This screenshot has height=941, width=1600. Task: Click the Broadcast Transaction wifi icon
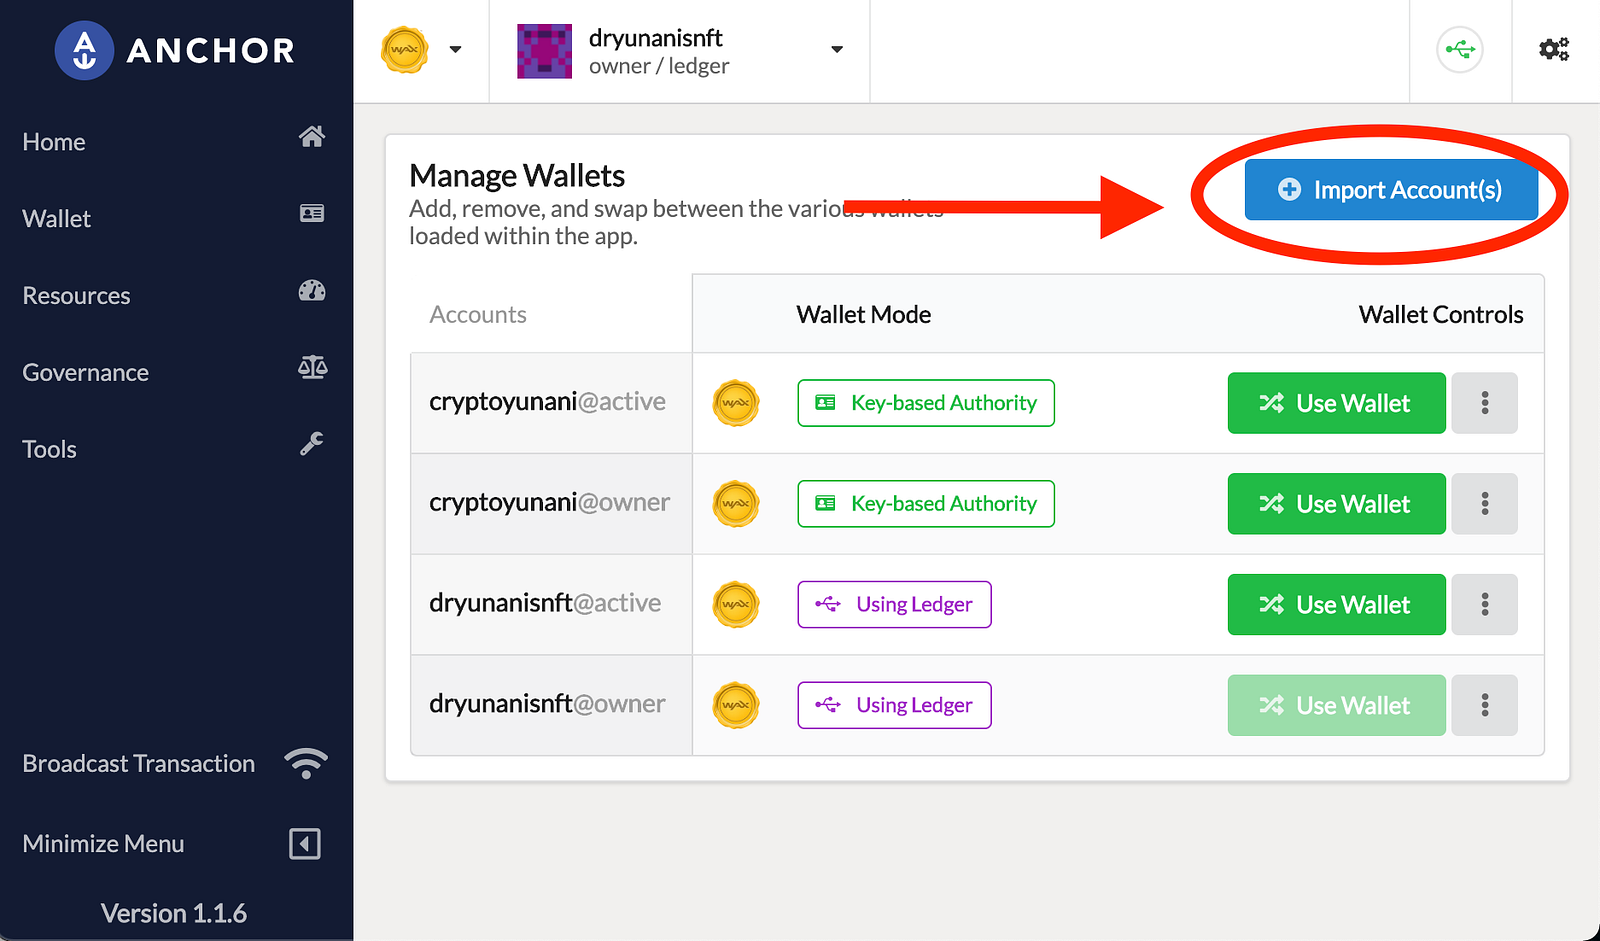(305, 763)
